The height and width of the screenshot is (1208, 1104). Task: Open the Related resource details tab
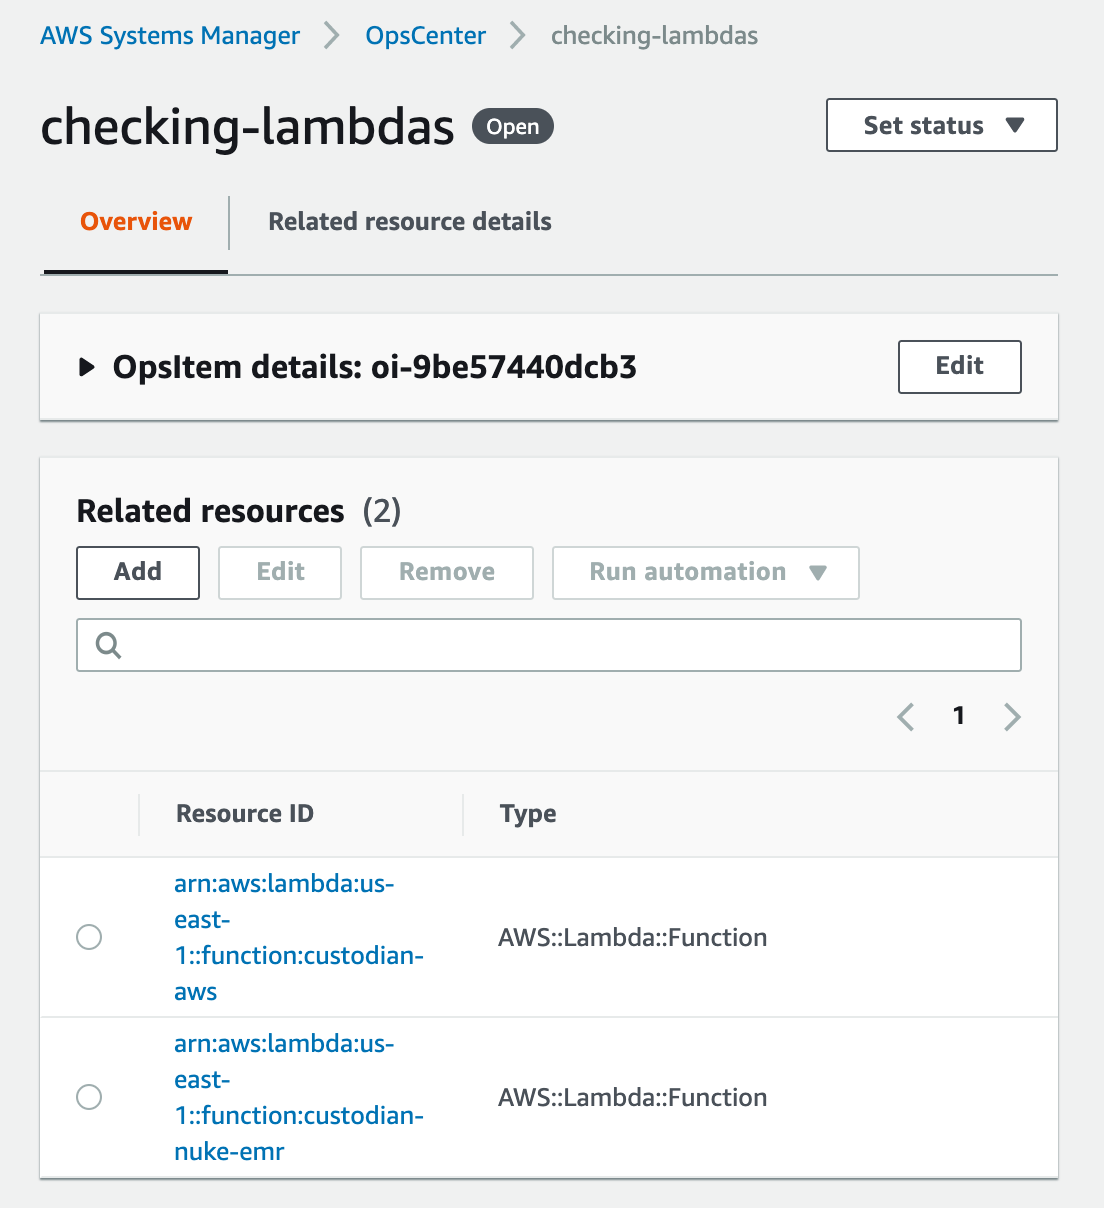410,221
